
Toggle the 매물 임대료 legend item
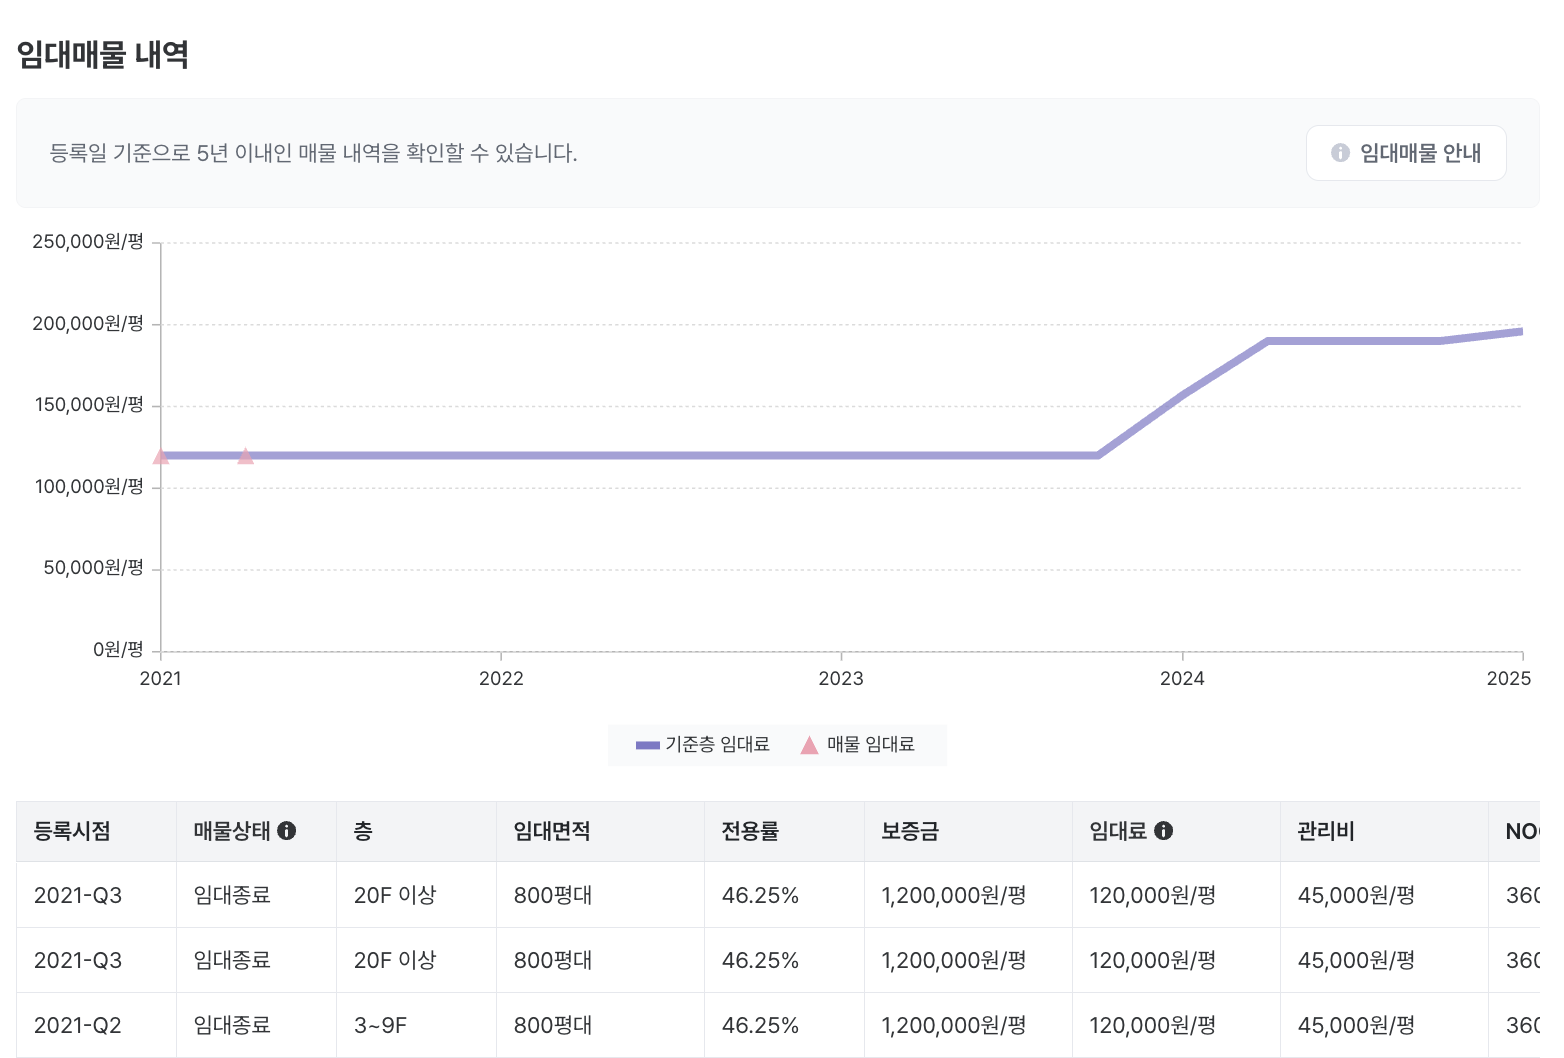858,745
